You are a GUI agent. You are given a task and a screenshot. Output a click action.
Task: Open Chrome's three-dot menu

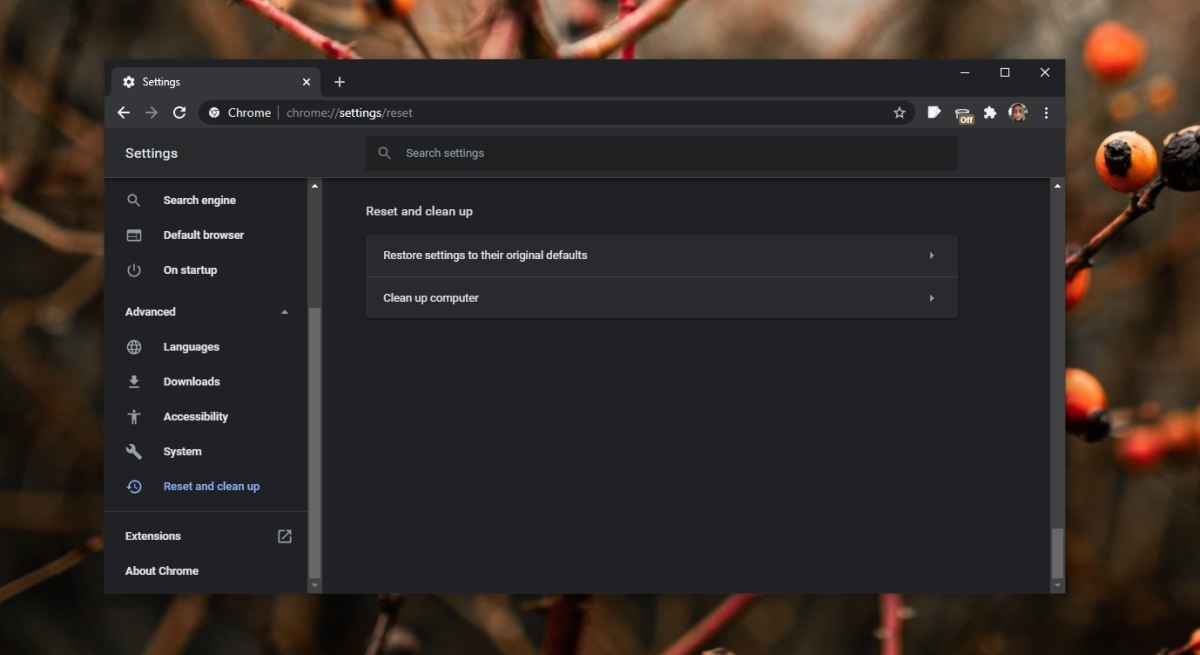click(1046, 113)
